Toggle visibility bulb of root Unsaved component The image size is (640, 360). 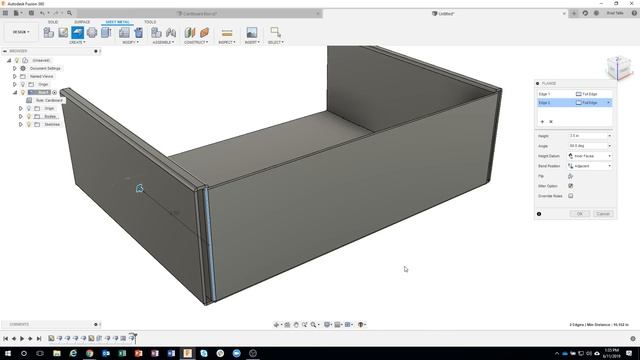pos(17,60)
